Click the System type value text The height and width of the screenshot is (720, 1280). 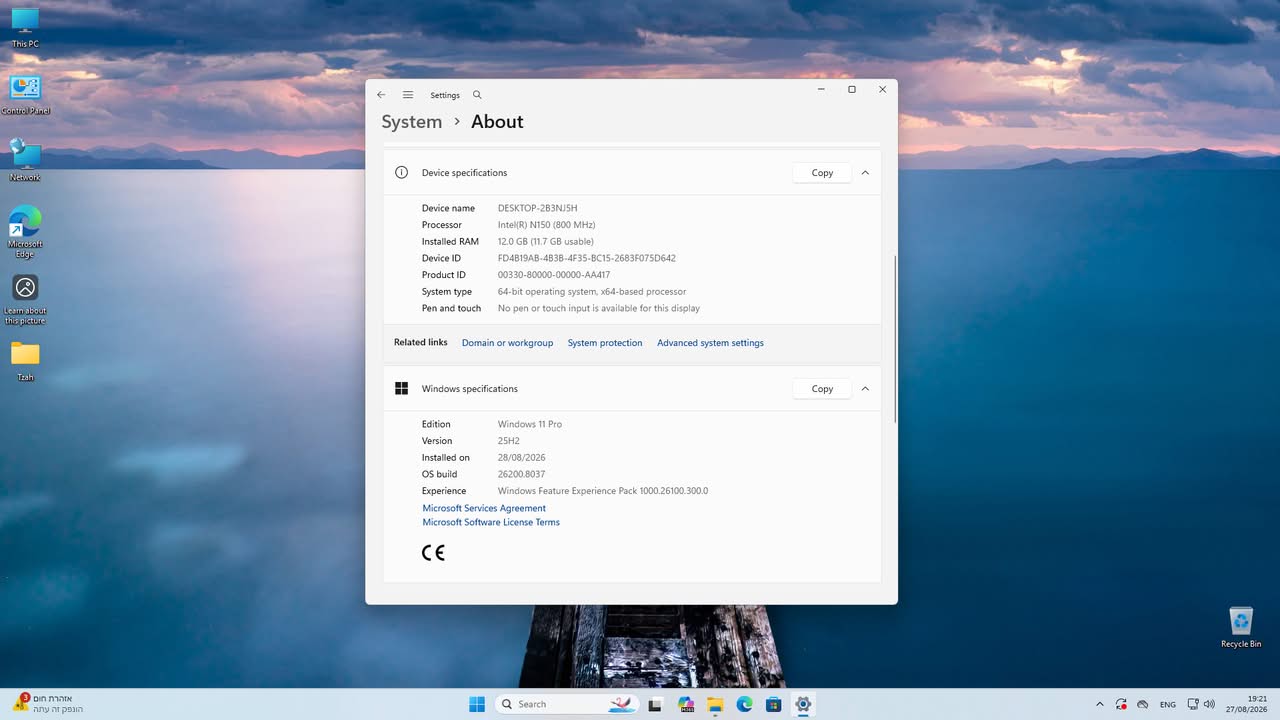pyautogui.click(x=592, y=292)
